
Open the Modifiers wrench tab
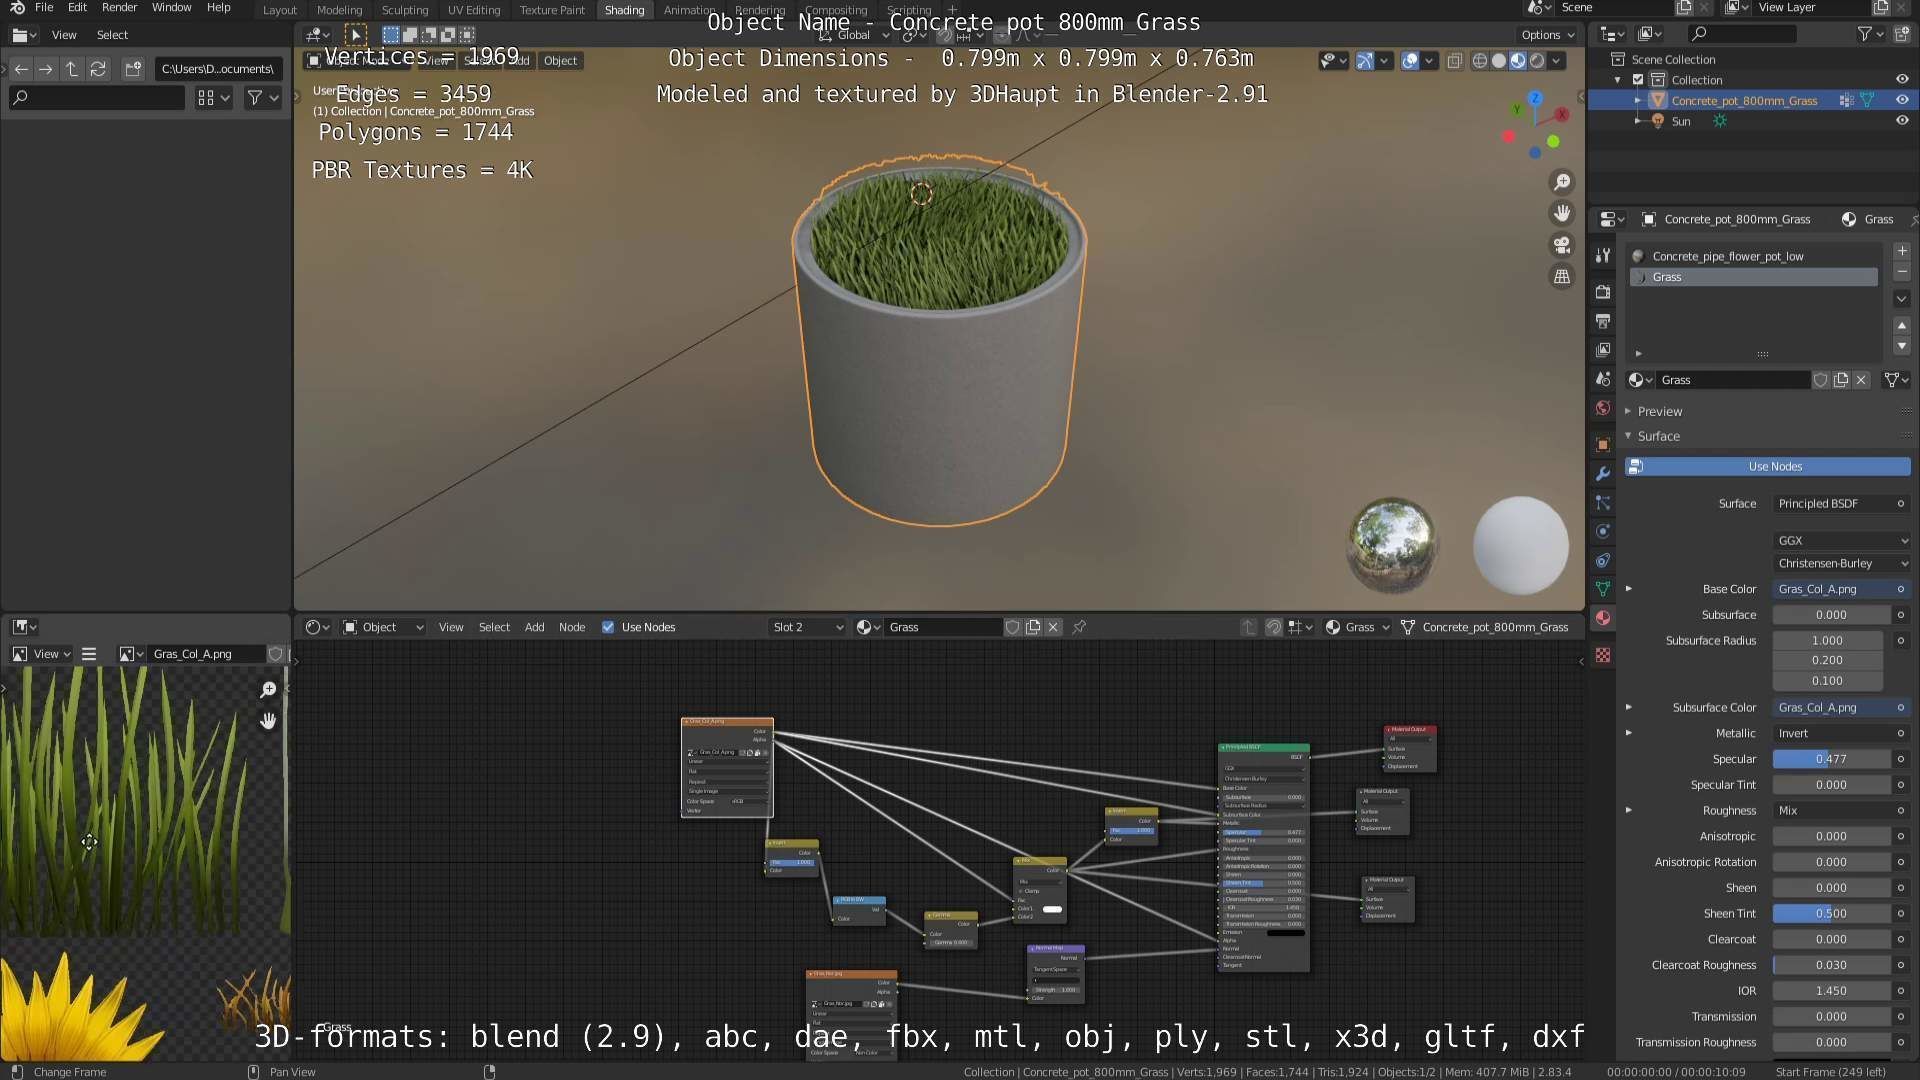click(1603, 473)
